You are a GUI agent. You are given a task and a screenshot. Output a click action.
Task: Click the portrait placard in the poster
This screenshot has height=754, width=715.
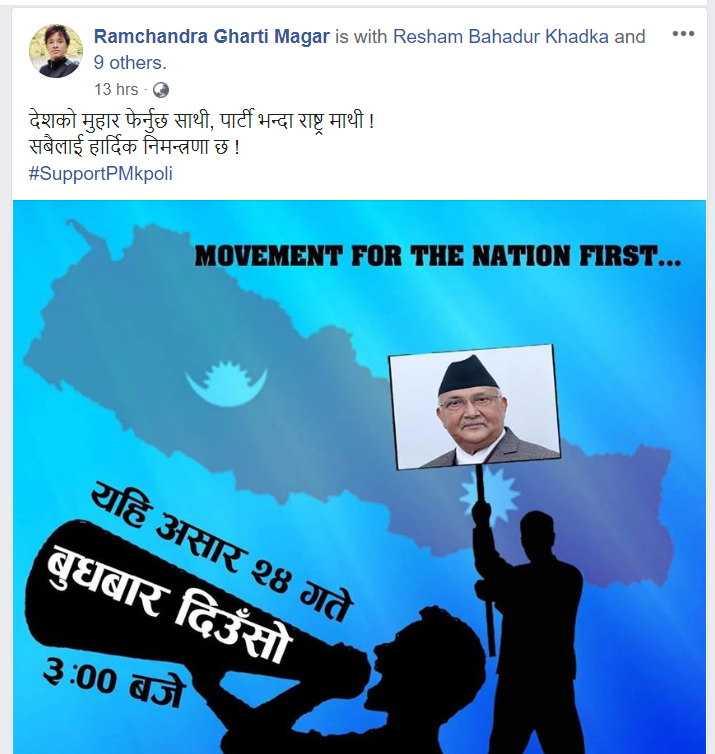475,407
